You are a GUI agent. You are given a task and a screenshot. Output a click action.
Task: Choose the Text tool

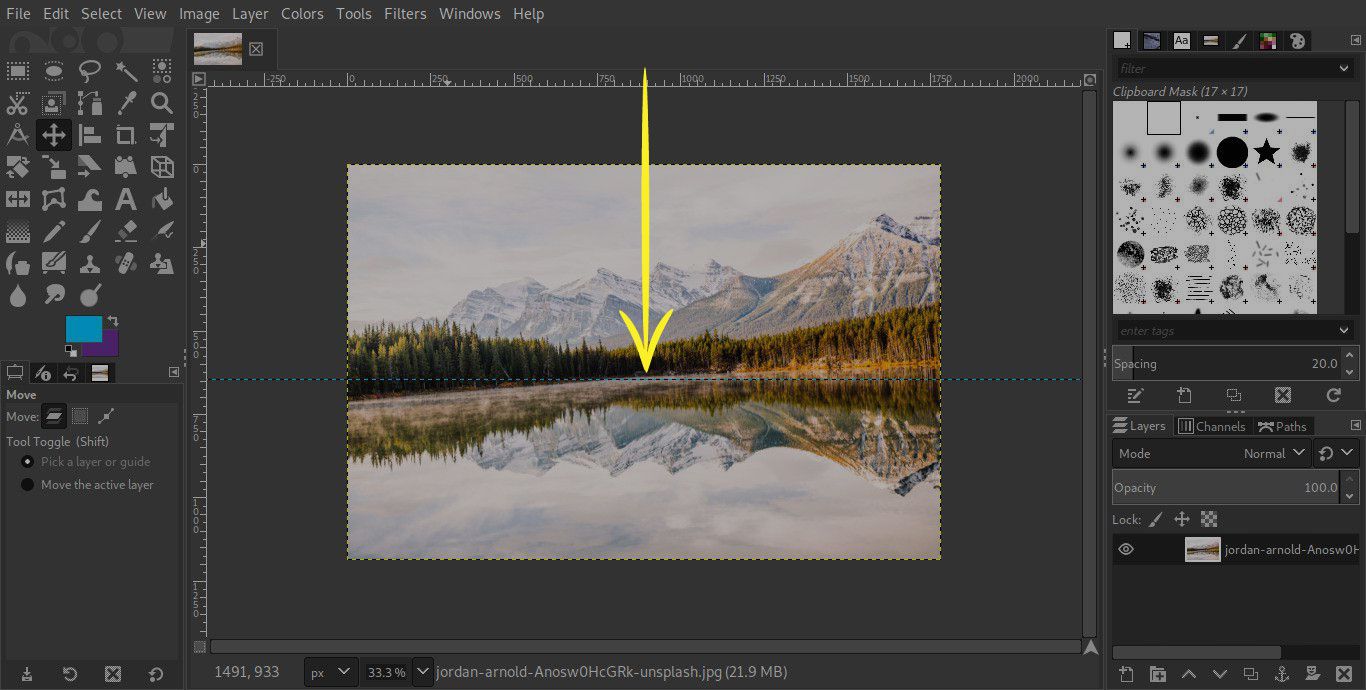pos(124,198)
